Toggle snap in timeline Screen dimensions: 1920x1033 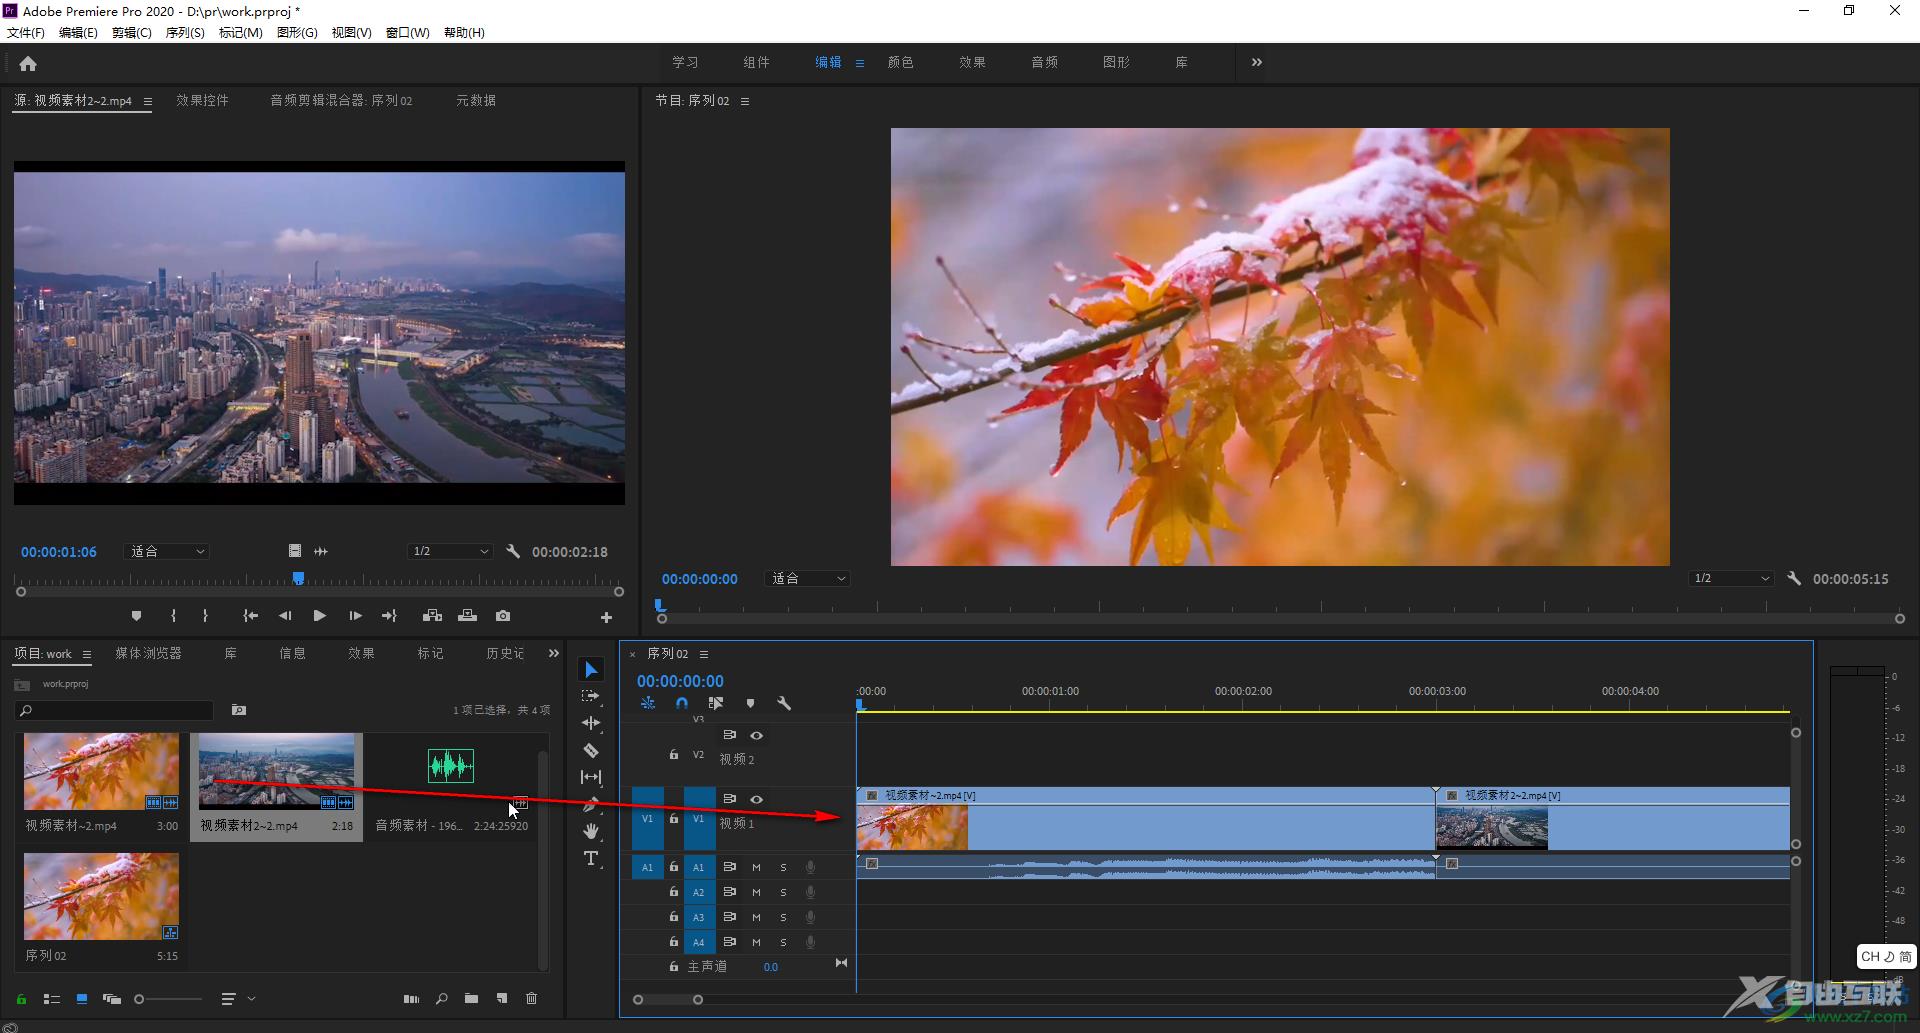682,703
